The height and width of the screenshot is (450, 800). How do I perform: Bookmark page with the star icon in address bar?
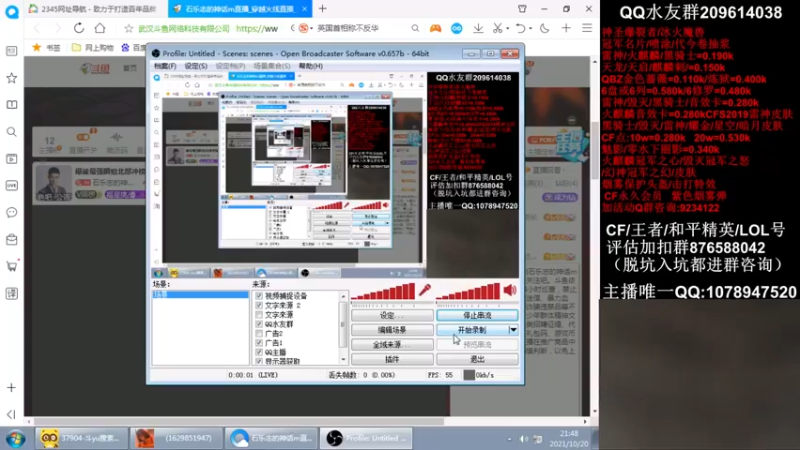pos(129,29)
